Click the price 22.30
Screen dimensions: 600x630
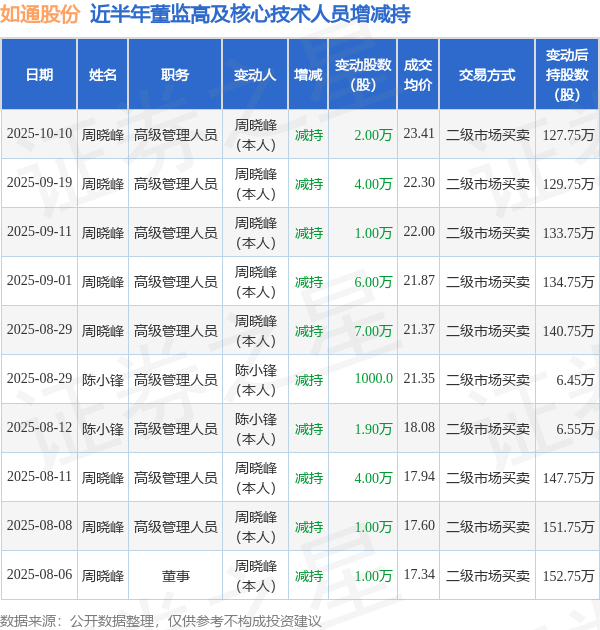point(419,182)
